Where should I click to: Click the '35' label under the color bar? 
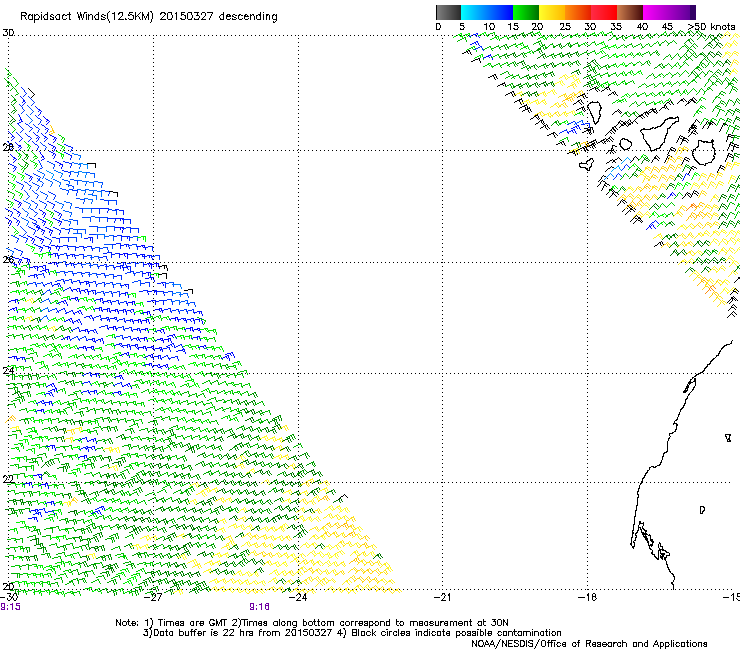[616, 27]
